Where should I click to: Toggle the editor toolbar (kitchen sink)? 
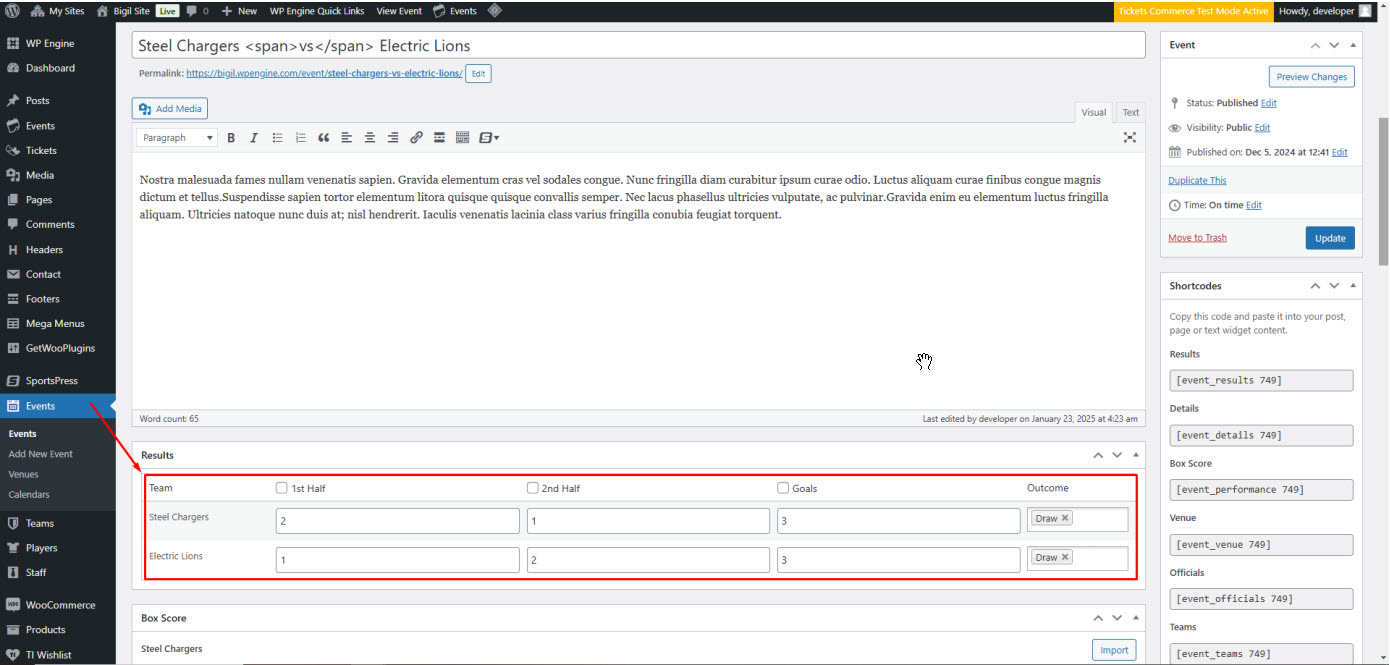tap(462, 138)
